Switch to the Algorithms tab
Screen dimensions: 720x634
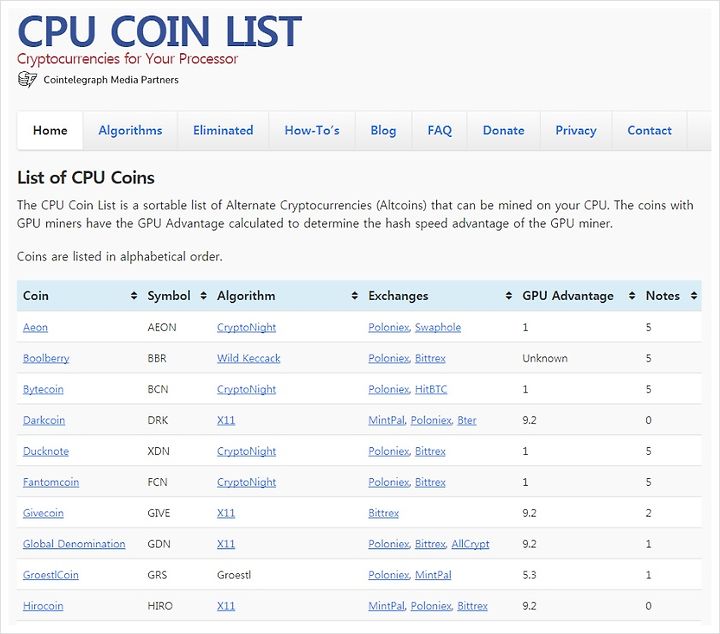(x=130, y=131)
